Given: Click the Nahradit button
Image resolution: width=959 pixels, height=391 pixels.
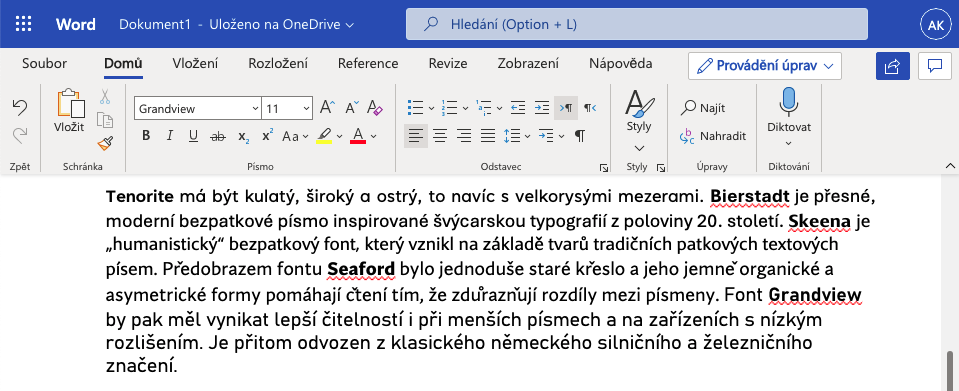Looking at the screenshot, I should 713,136.
